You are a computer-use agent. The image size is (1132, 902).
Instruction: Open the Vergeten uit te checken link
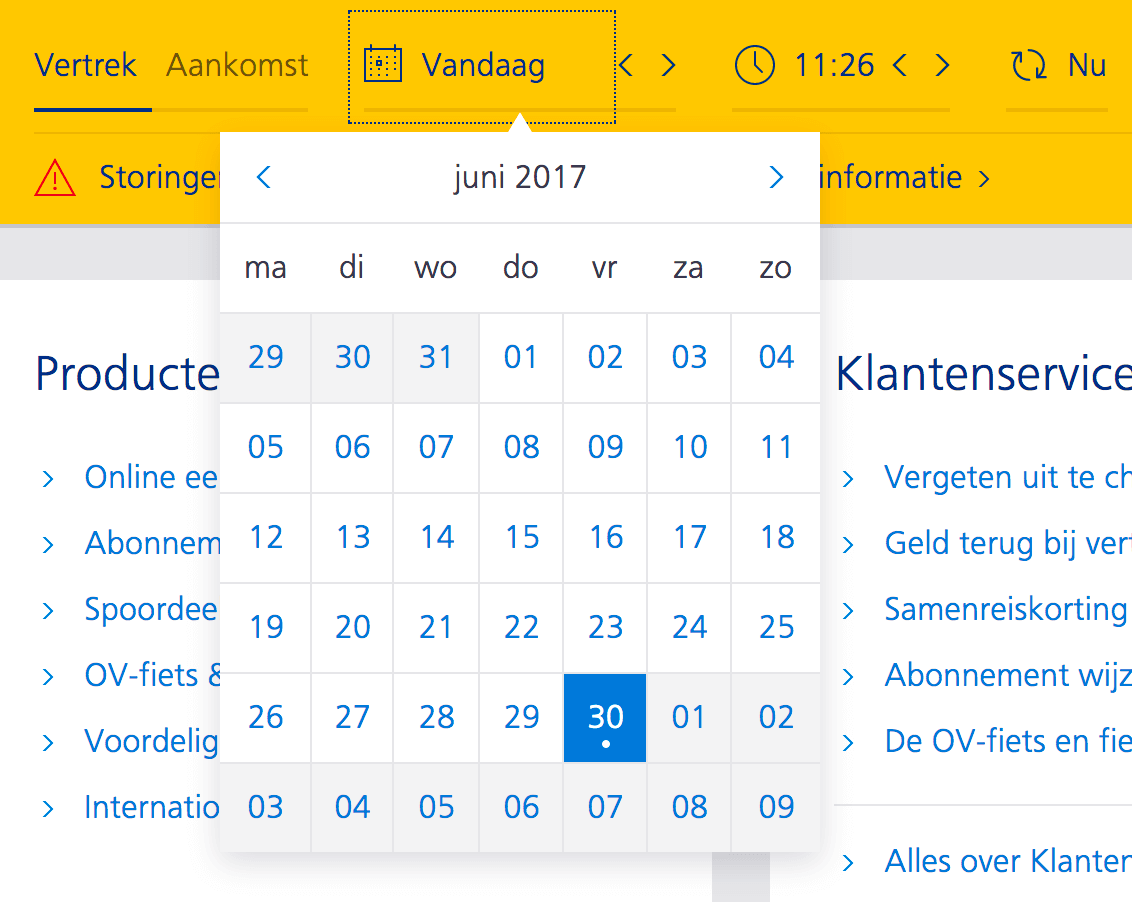click(x=1006, y=477)
